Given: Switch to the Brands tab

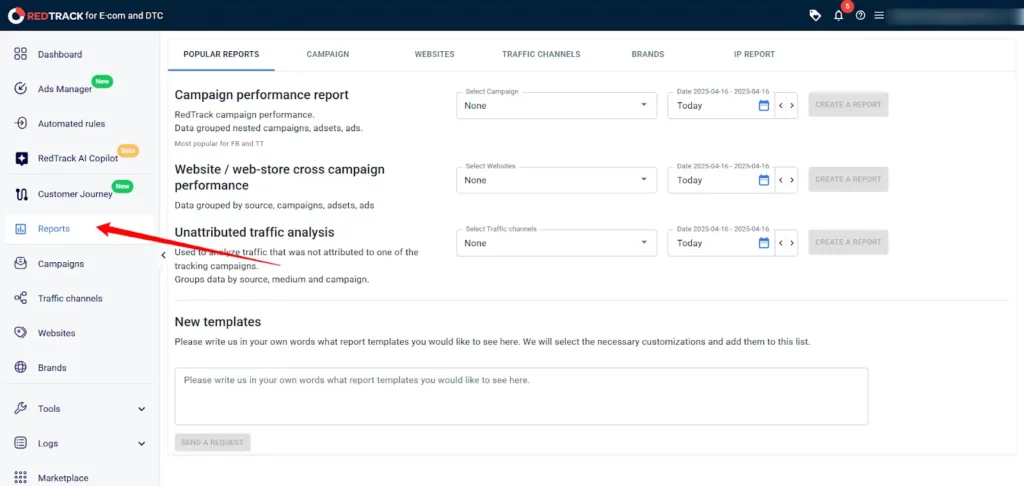Looking at the screenshot, I should click(x=648, y=54).
